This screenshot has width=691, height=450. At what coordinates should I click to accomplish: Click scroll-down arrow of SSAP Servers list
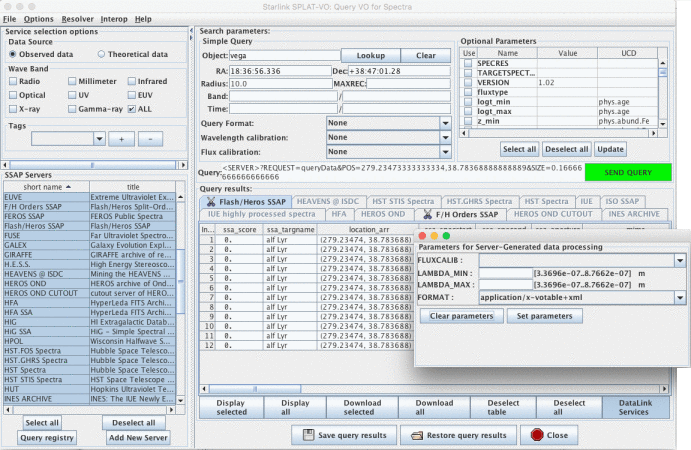[180, 400]
